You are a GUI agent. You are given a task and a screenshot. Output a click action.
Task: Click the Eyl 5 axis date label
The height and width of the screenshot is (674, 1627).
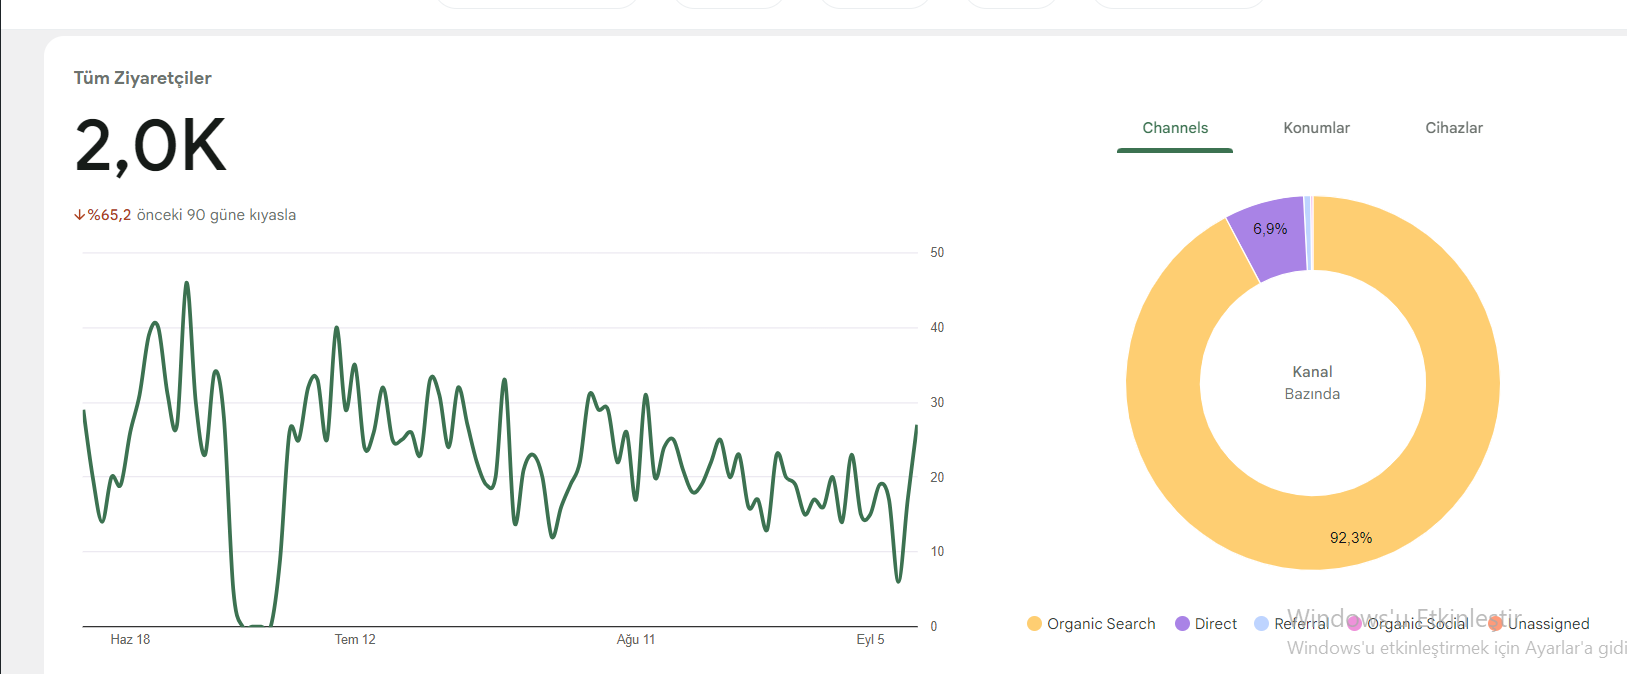coord(870,640)
